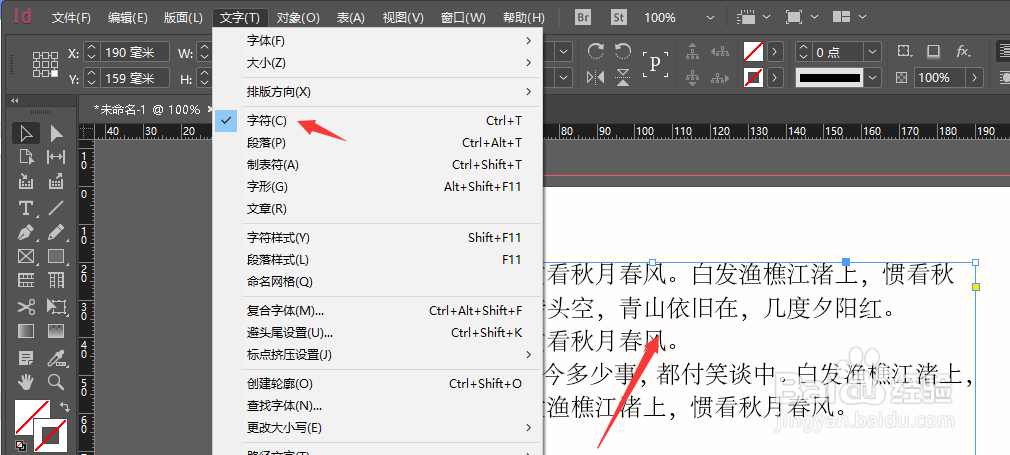Choose 字形(G) from the menu
This screenshot has width=1010, height=455.
coord(377,187)
